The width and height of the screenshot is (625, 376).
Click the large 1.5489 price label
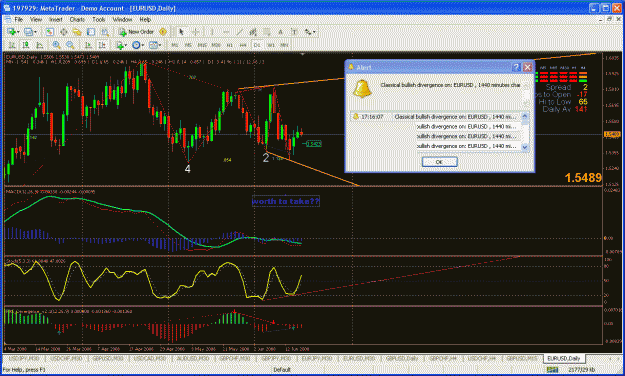click(583, 178)
